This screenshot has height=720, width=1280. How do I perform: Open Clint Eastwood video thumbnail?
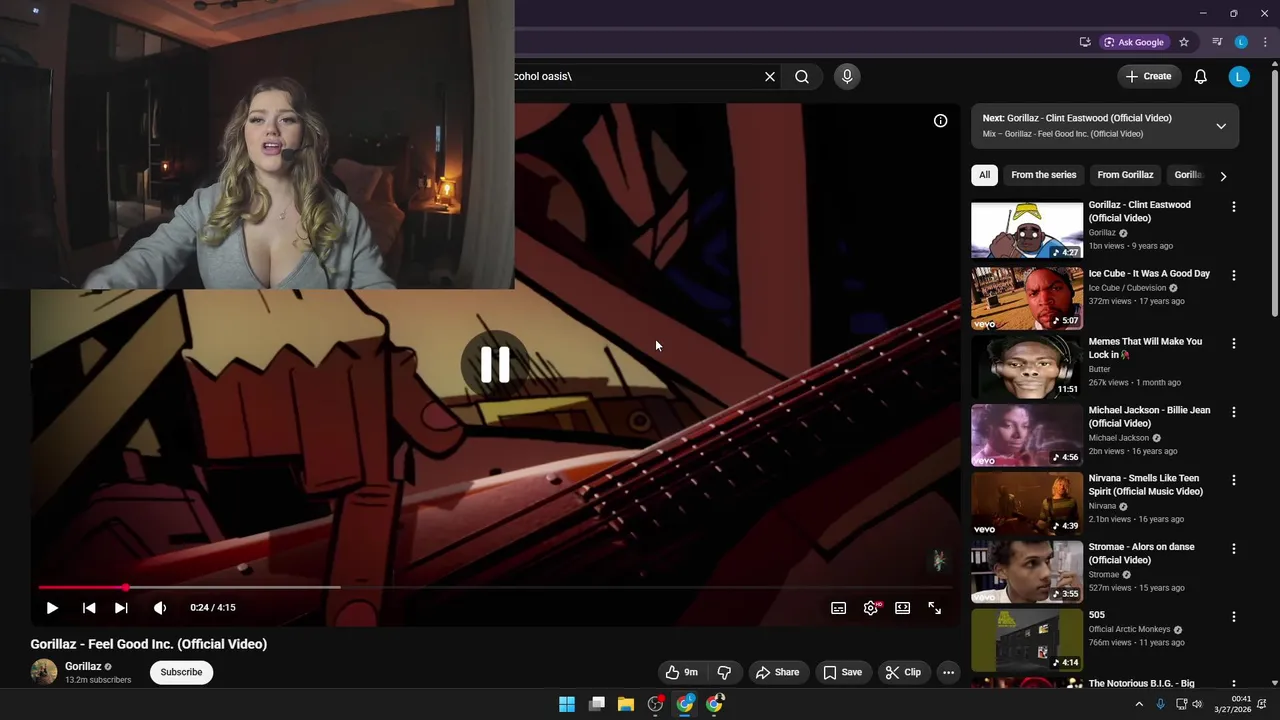point(1027,230)
